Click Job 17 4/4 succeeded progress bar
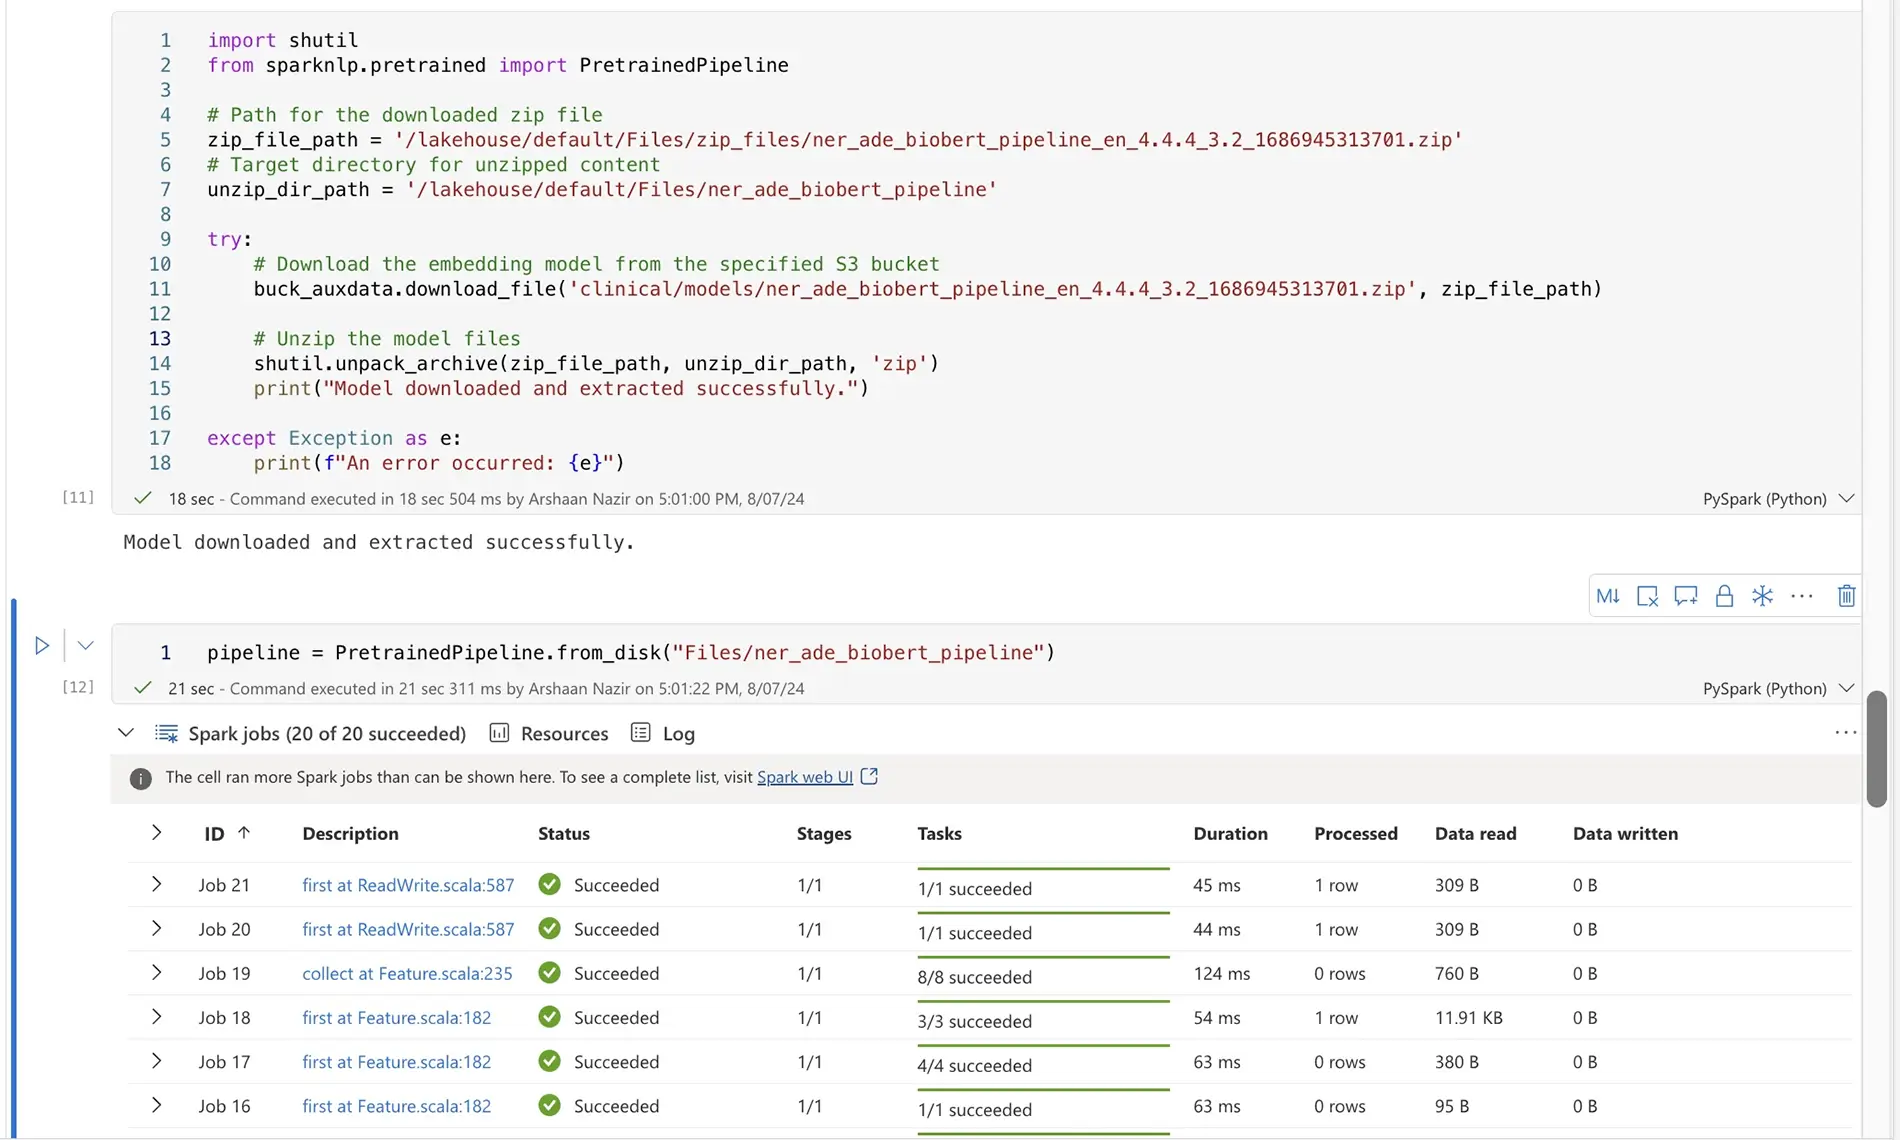Image resolution: width=1900 pixels, height=1140 pixels. click(x=1043, y=1046)
